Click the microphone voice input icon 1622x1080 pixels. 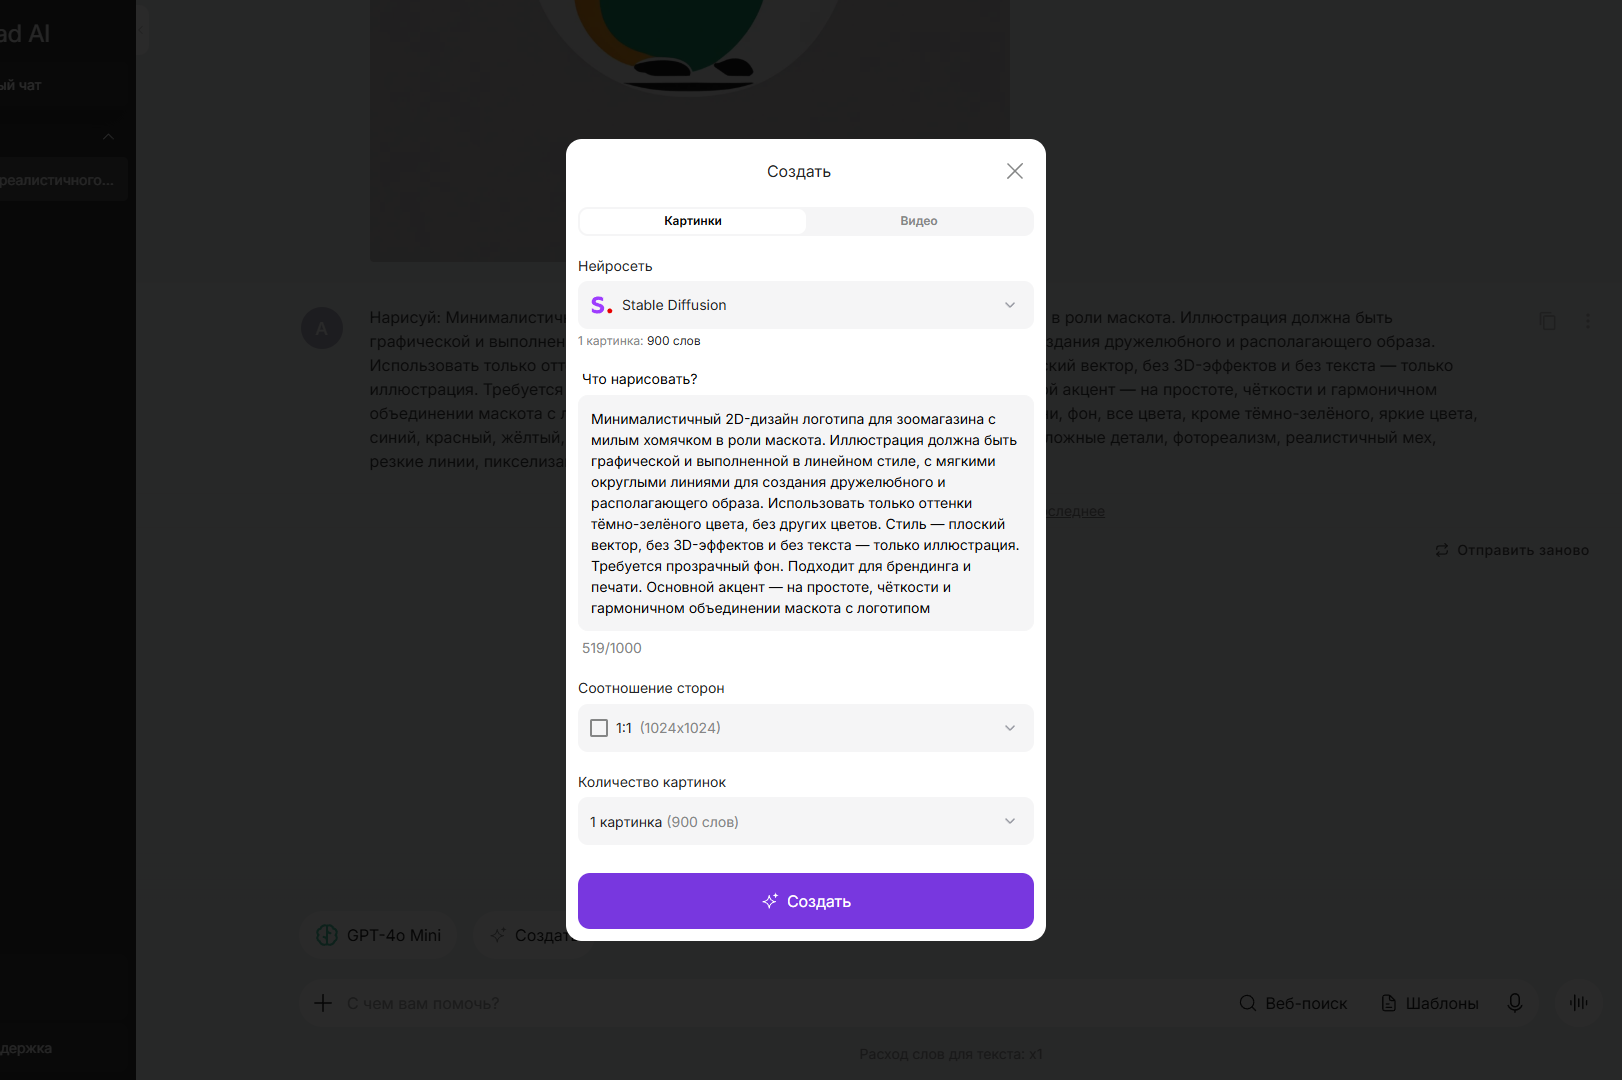pos(1515,1003)
